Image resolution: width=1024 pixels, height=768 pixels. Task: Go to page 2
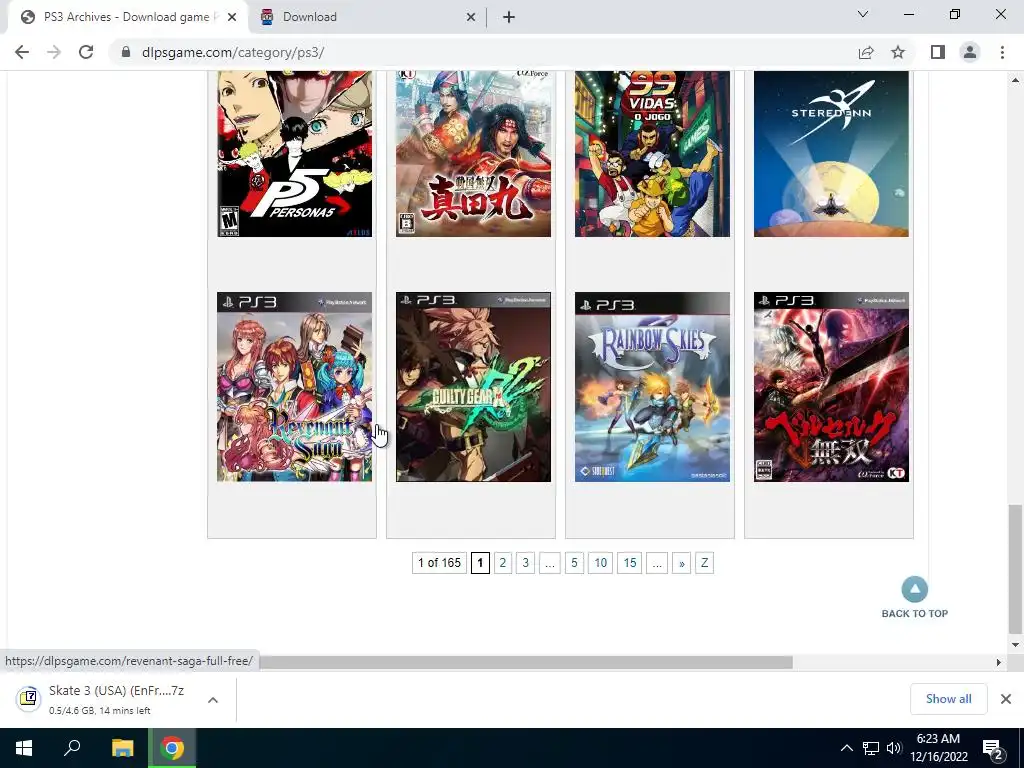[503, 563]
